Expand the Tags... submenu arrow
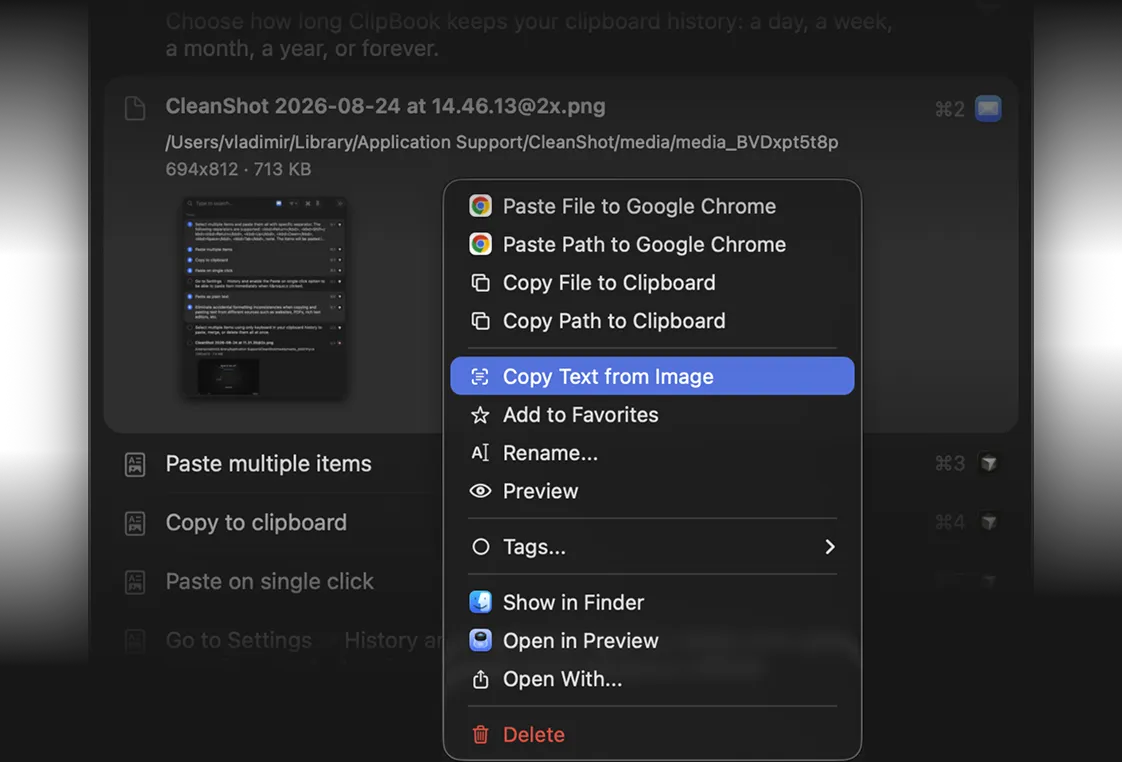Screen dimensions: 1122x762 (829, 547)
